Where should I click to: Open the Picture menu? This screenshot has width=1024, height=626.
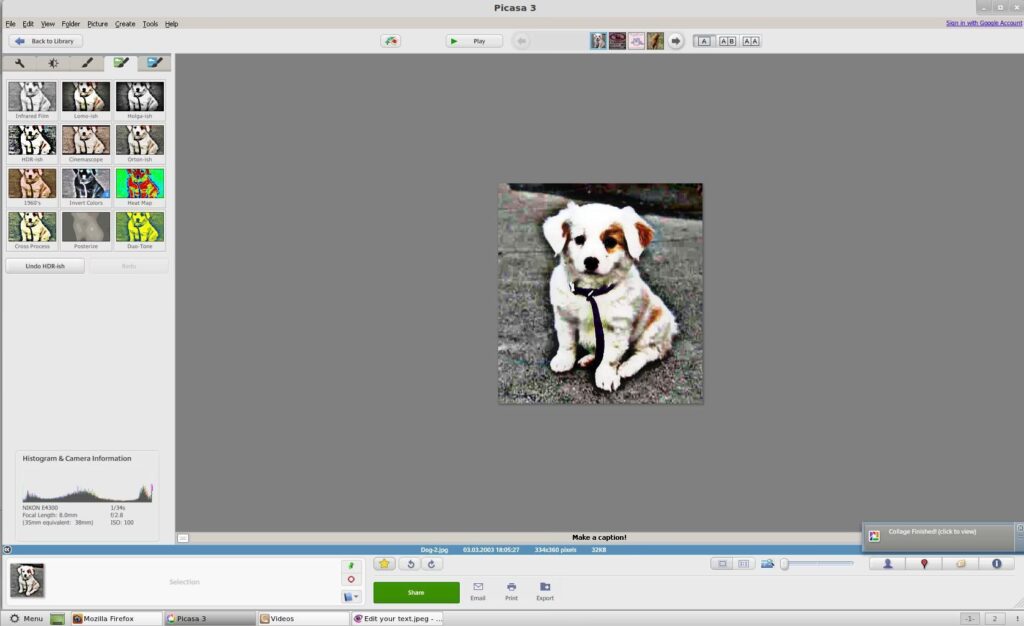pyautogui.click(x=97, y=23)
